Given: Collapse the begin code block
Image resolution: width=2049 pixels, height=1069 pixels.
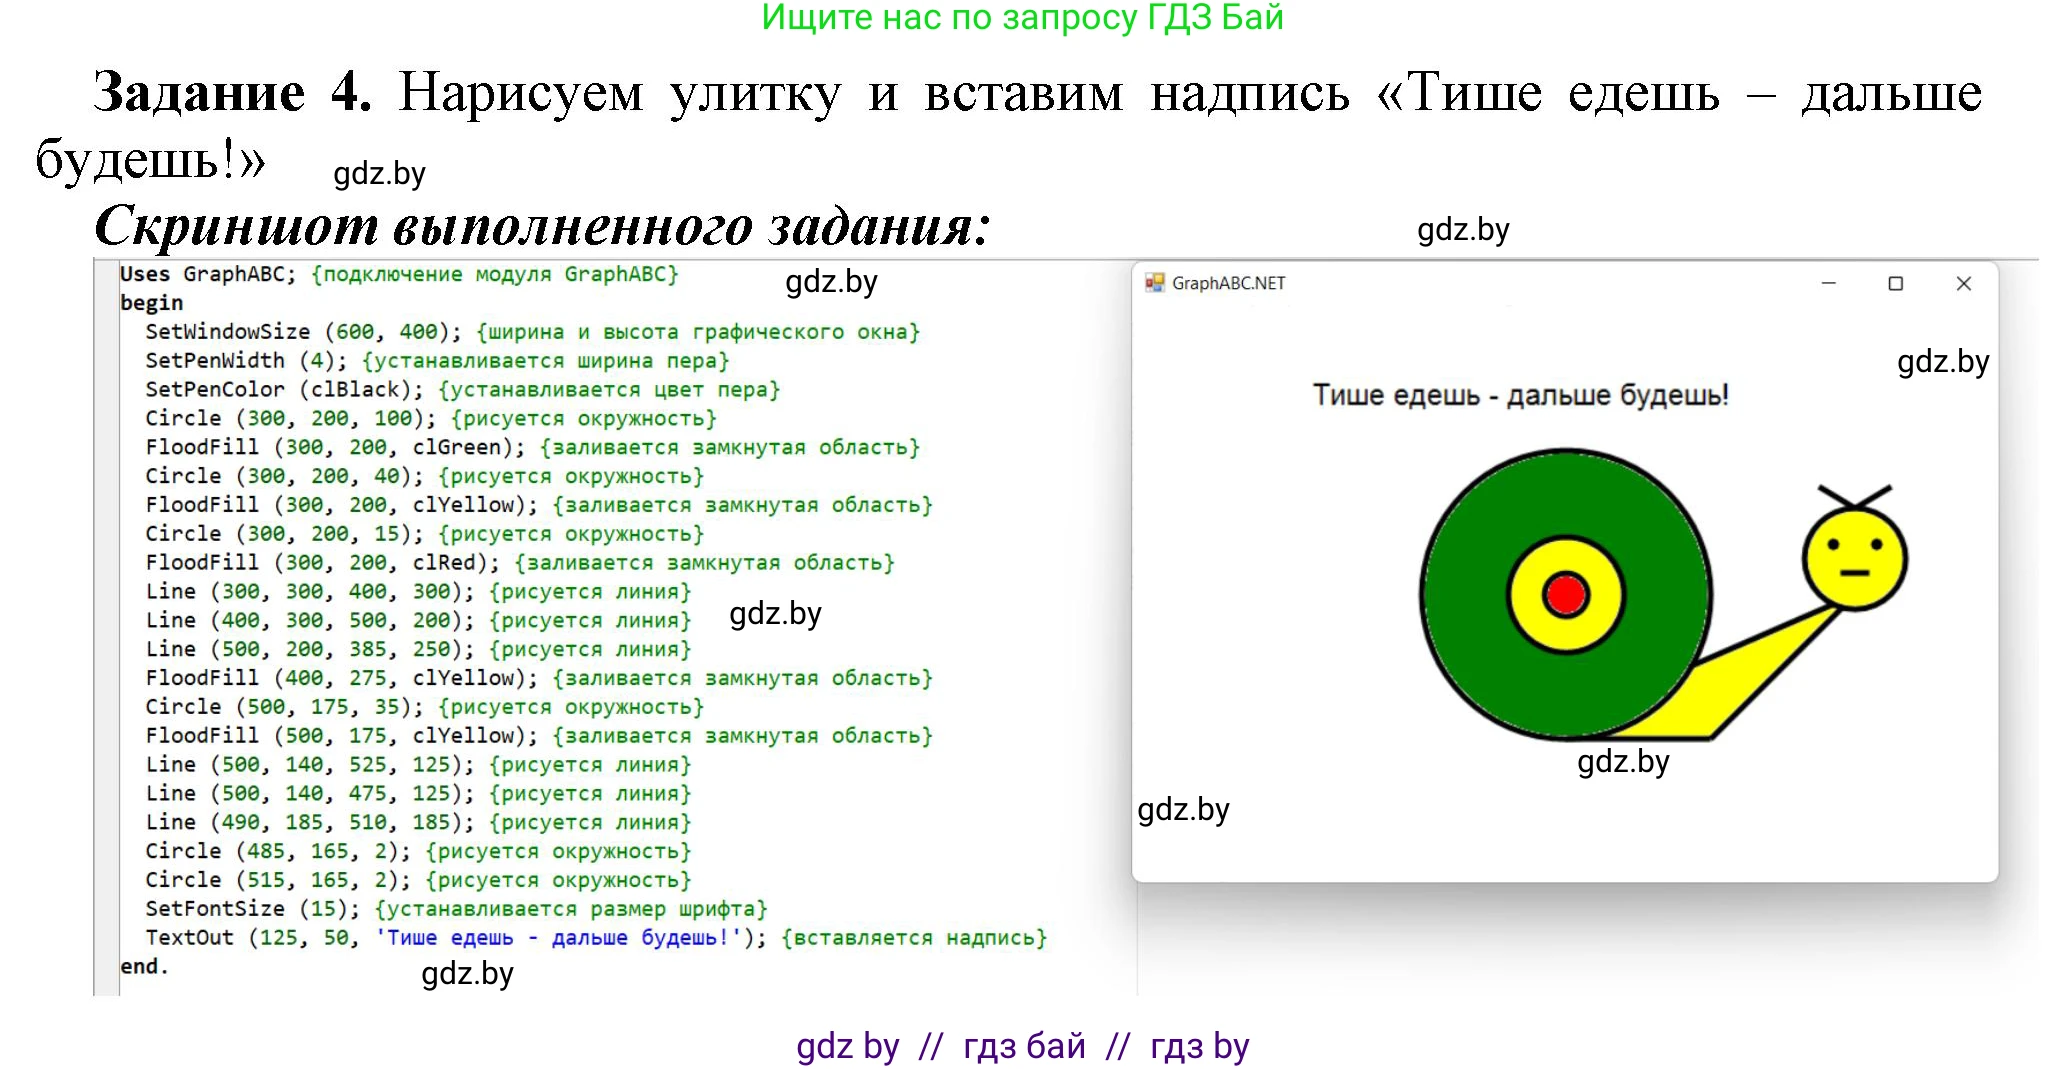Looking at the screenshot, I should 150,302.
